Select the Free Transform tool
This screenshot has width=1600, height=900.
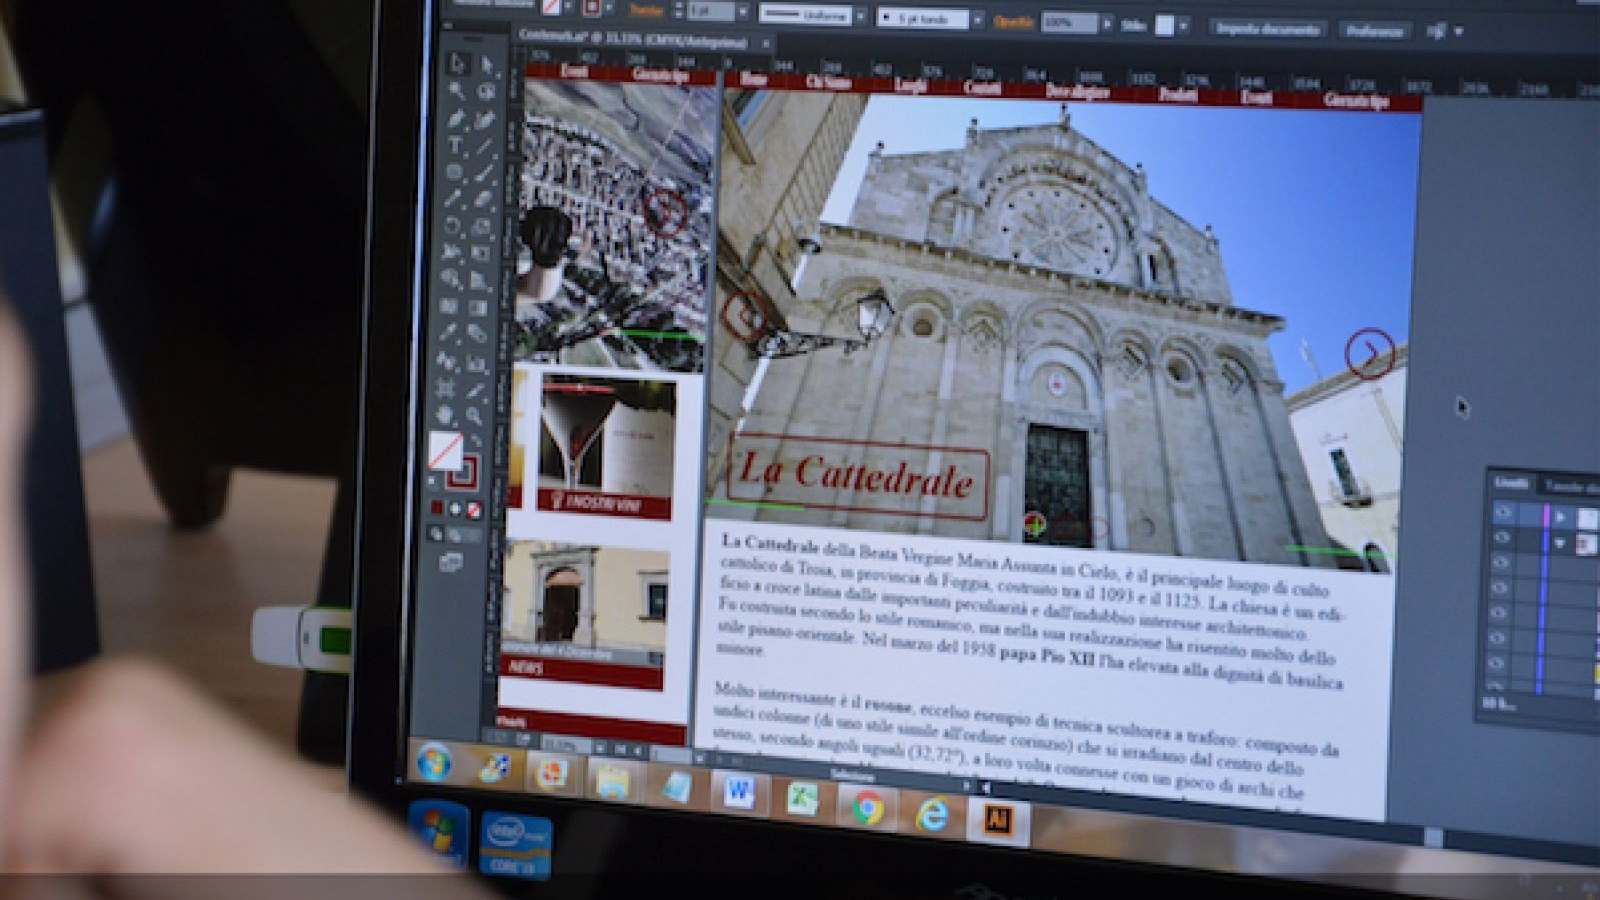(482, 253)
